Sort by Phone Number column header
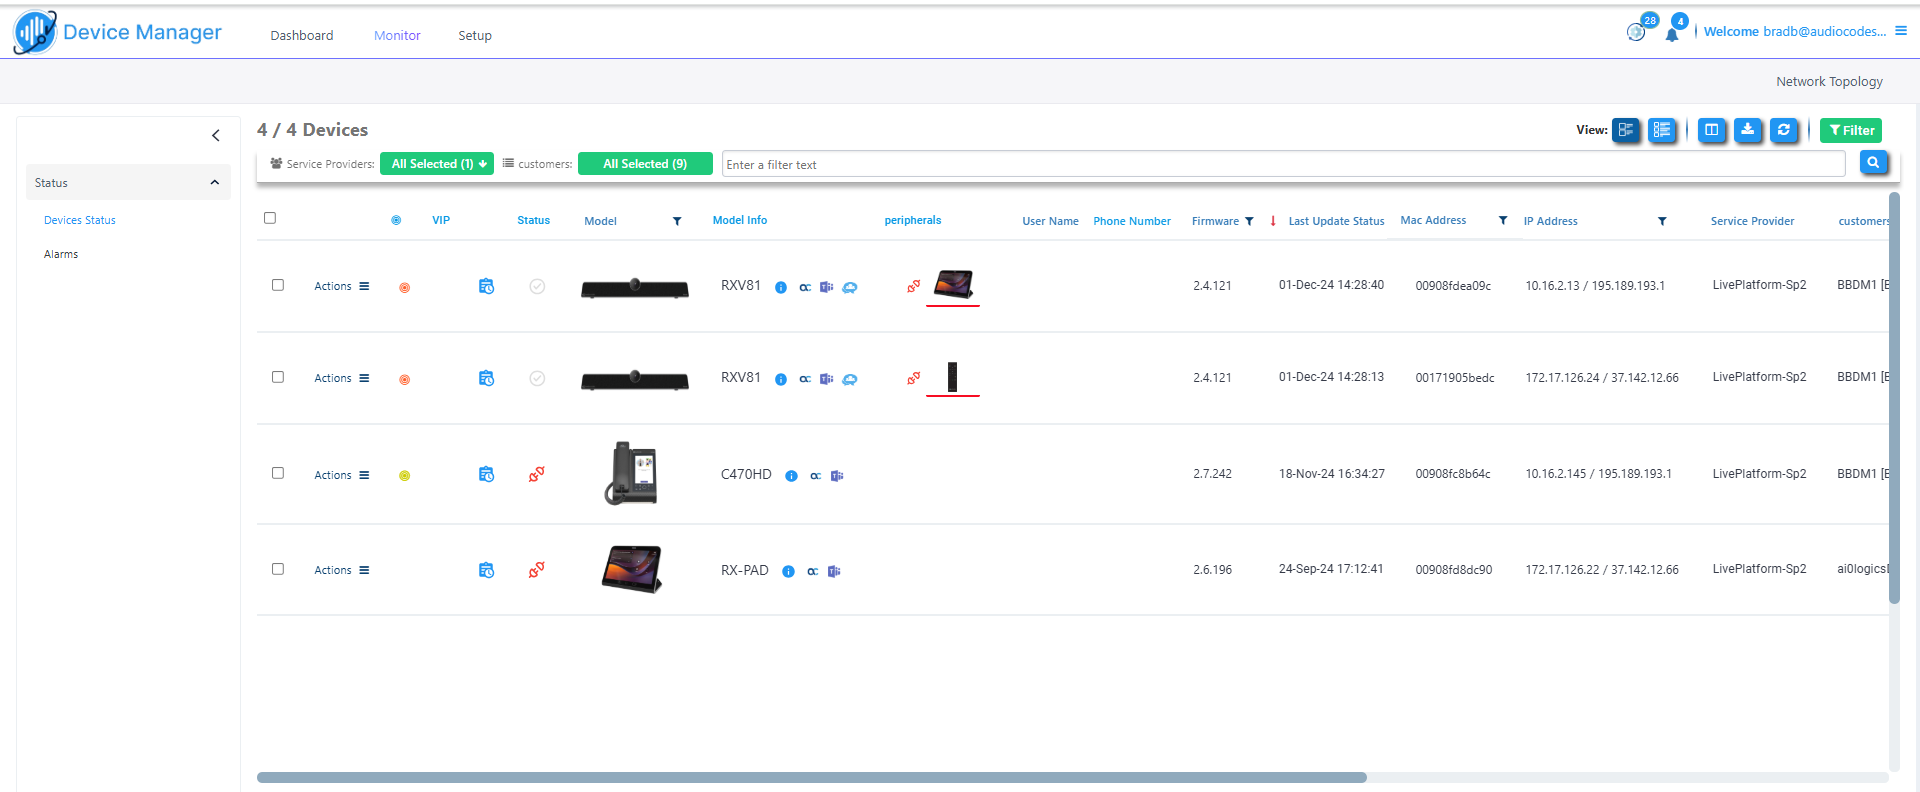Image resolution: width=1920 pixels, height=792 pixels. coord(1132,221)
